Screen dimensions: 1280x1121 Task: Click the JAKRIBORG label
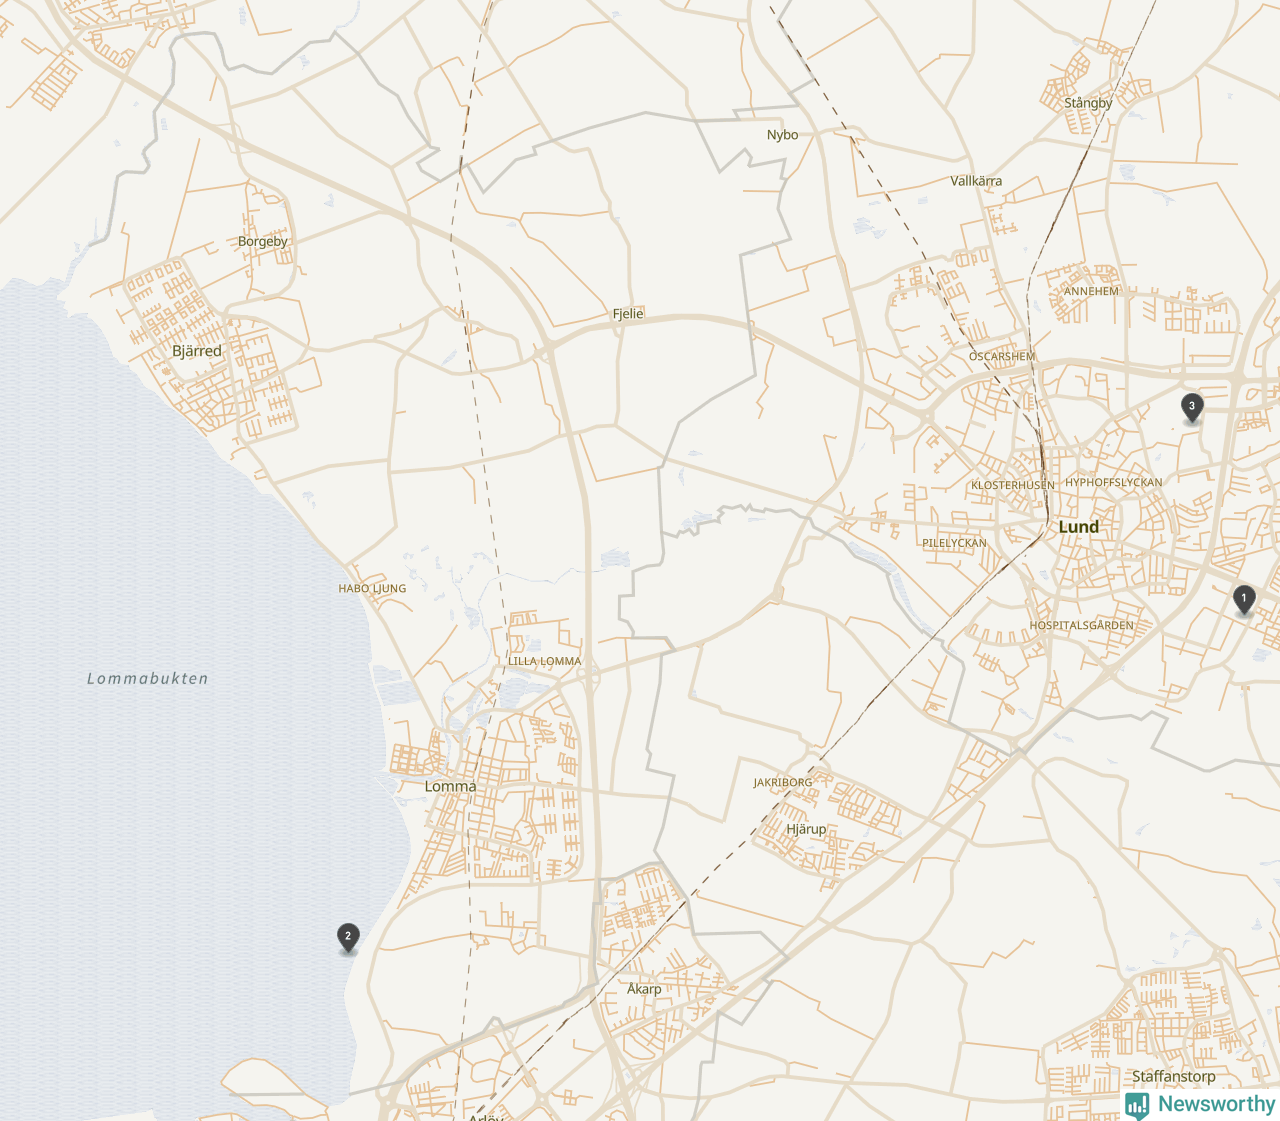(783, 782)
